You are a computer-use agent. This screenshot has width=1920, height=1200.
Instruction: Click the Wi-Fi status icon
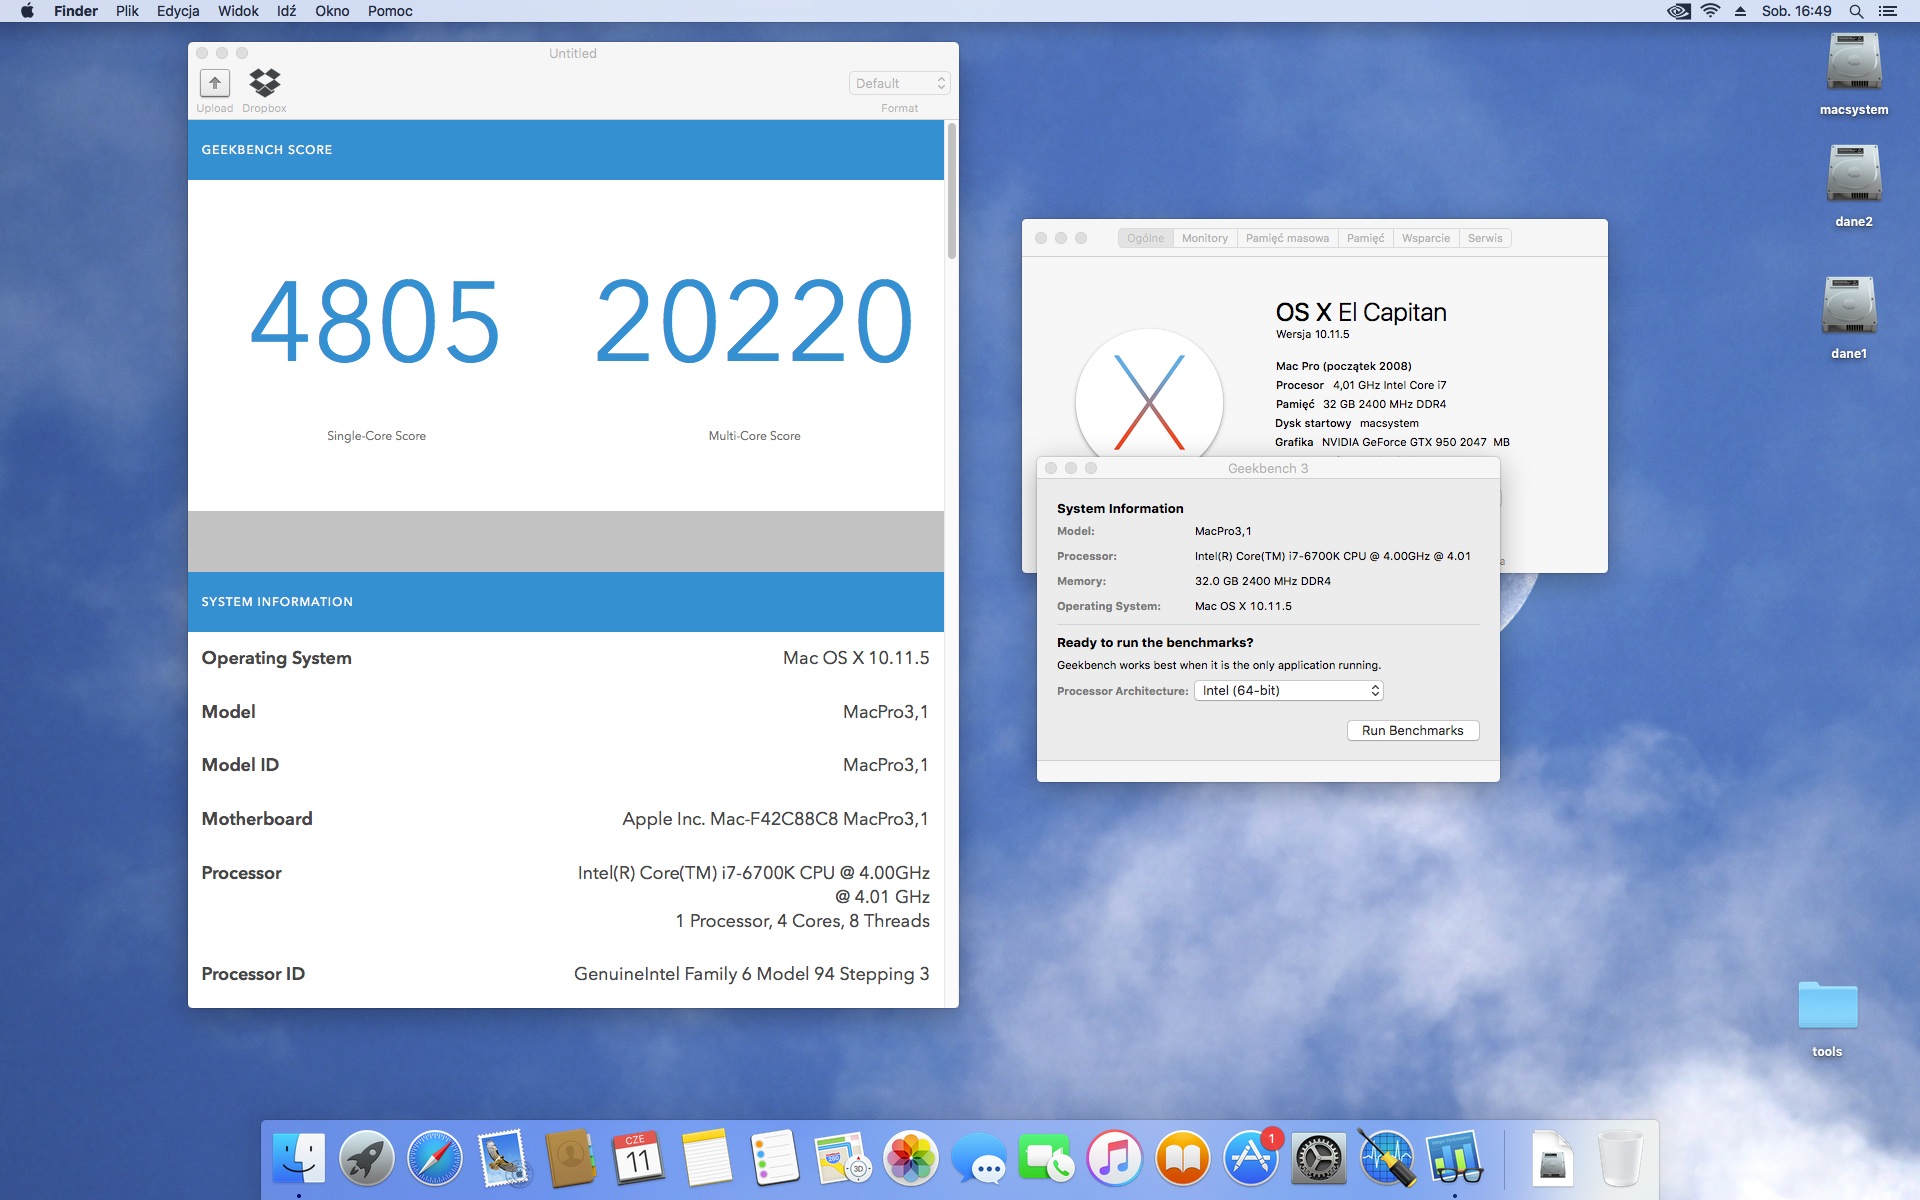tap(1711, 11)
